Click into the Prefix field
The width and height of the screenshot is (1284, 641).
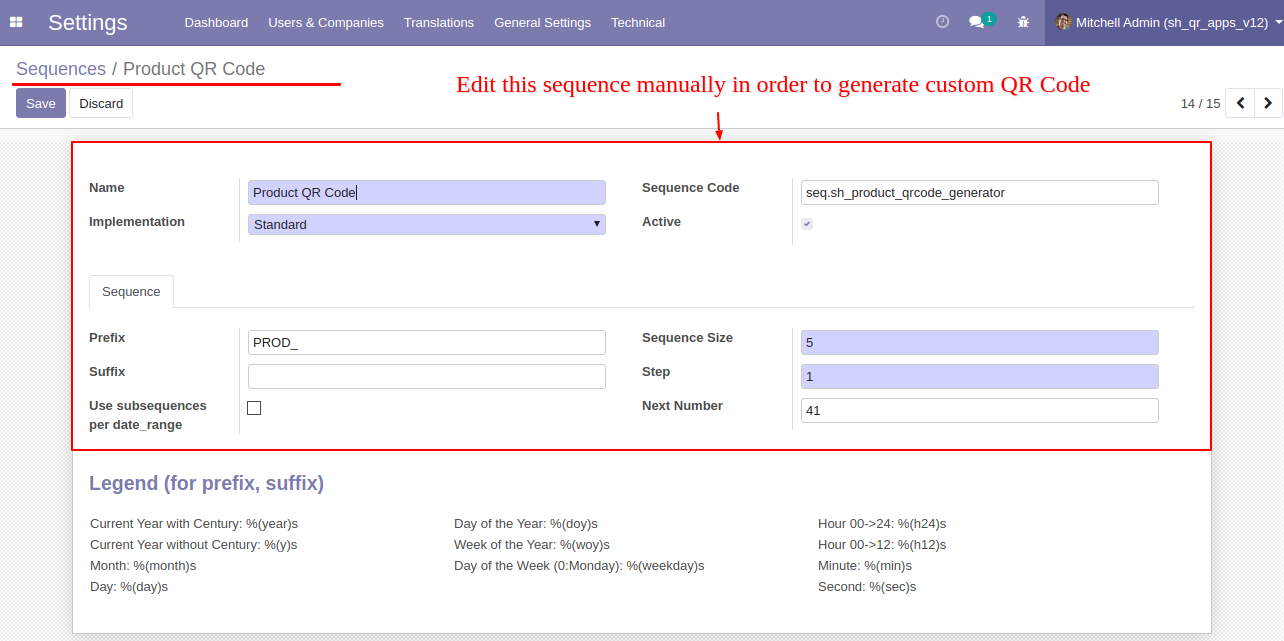coord(427,343)
